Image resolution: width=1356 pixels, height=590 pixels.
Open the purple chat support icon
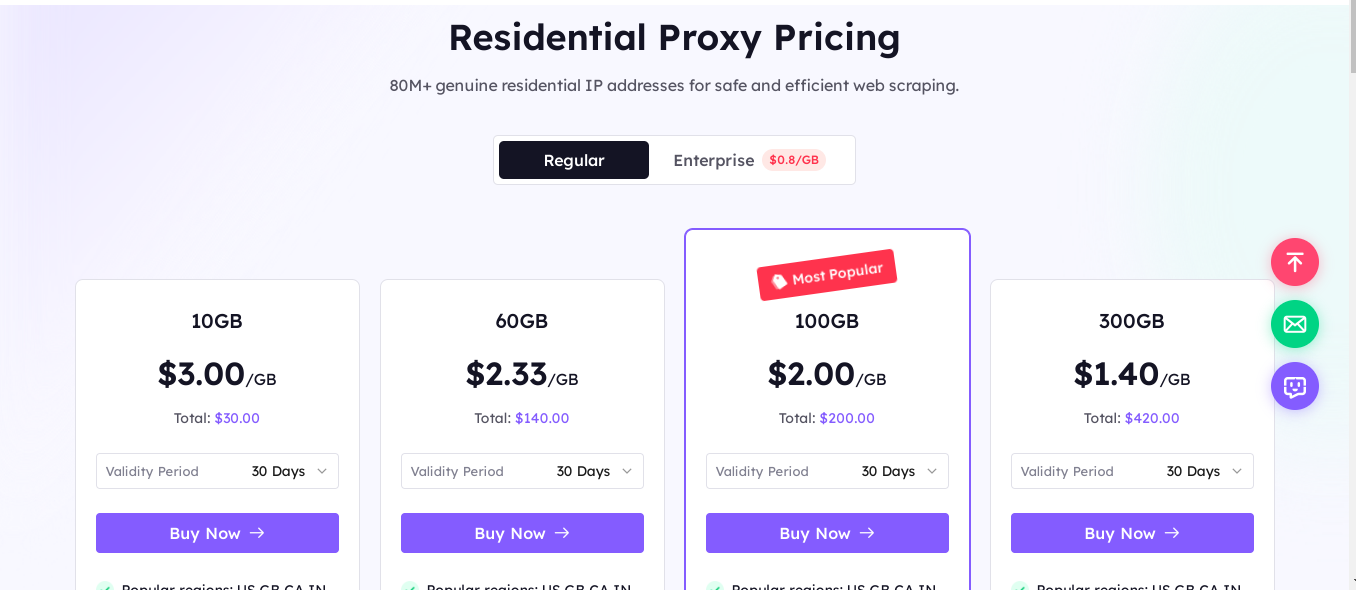[x=1295, y=386]
